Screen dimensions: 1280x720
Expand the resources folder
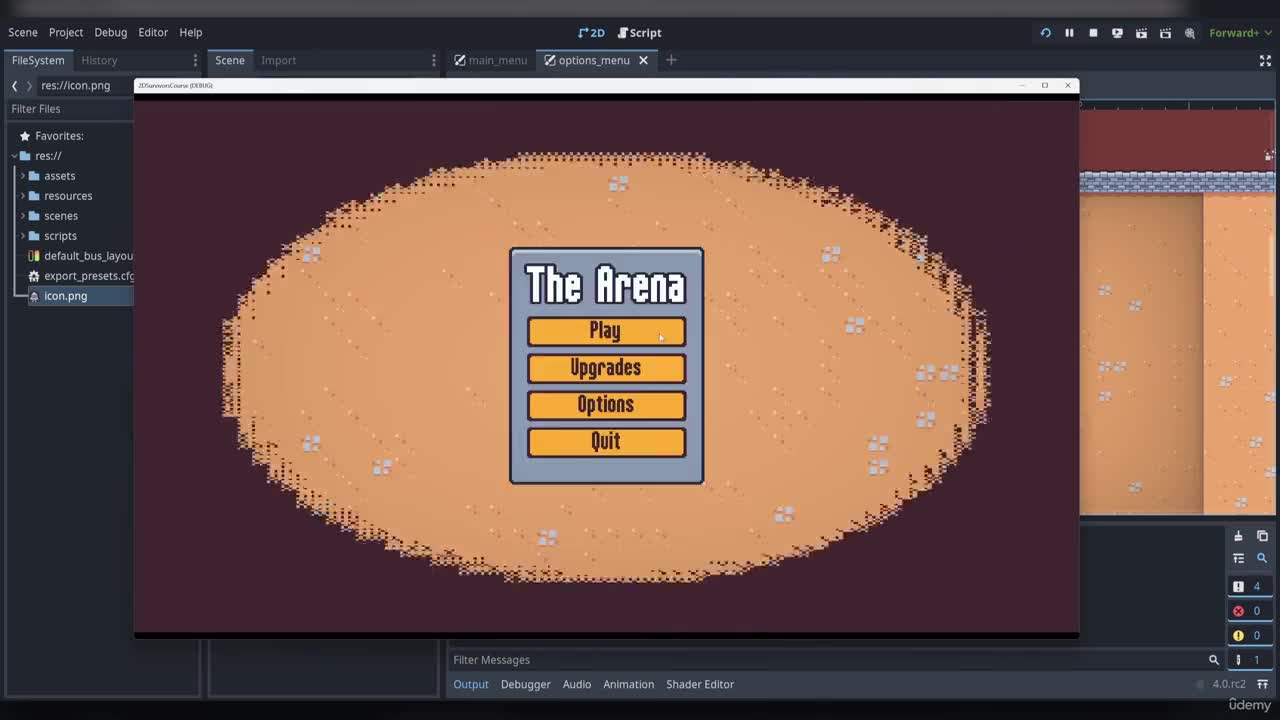[22, 196]
